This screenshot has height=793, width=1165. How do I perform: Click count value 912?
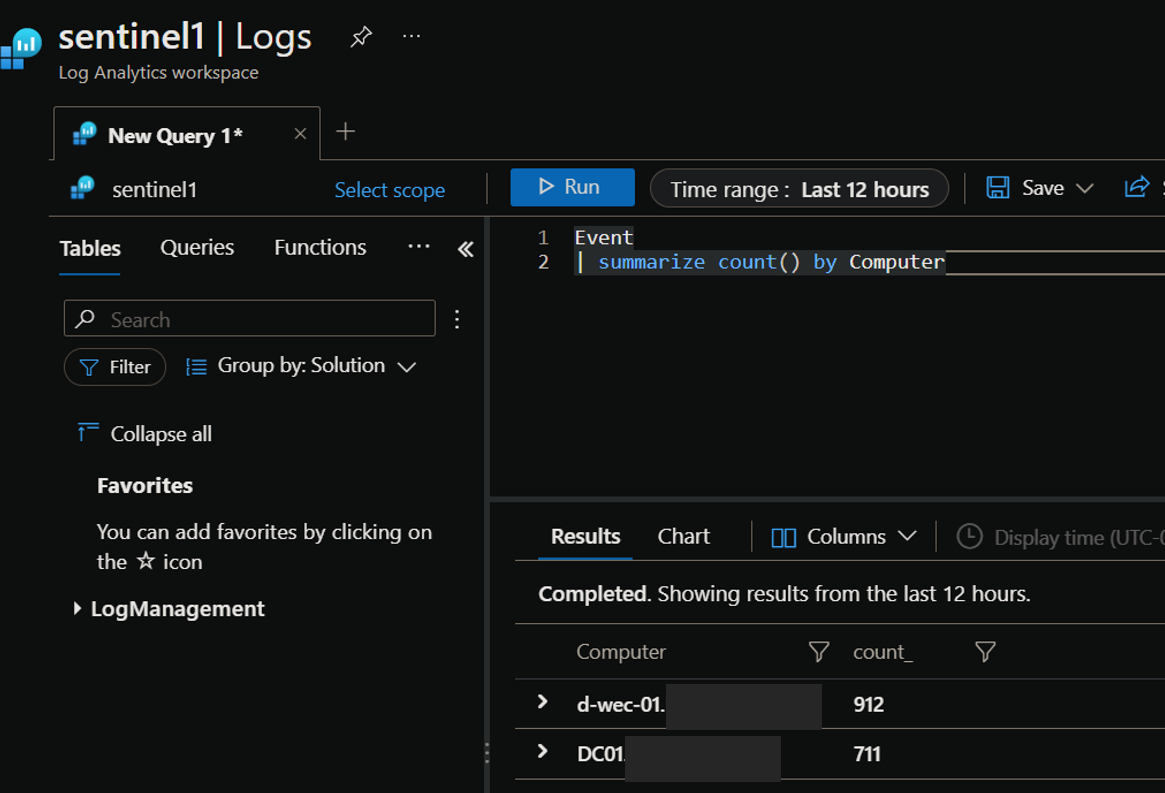pos(869,705)
